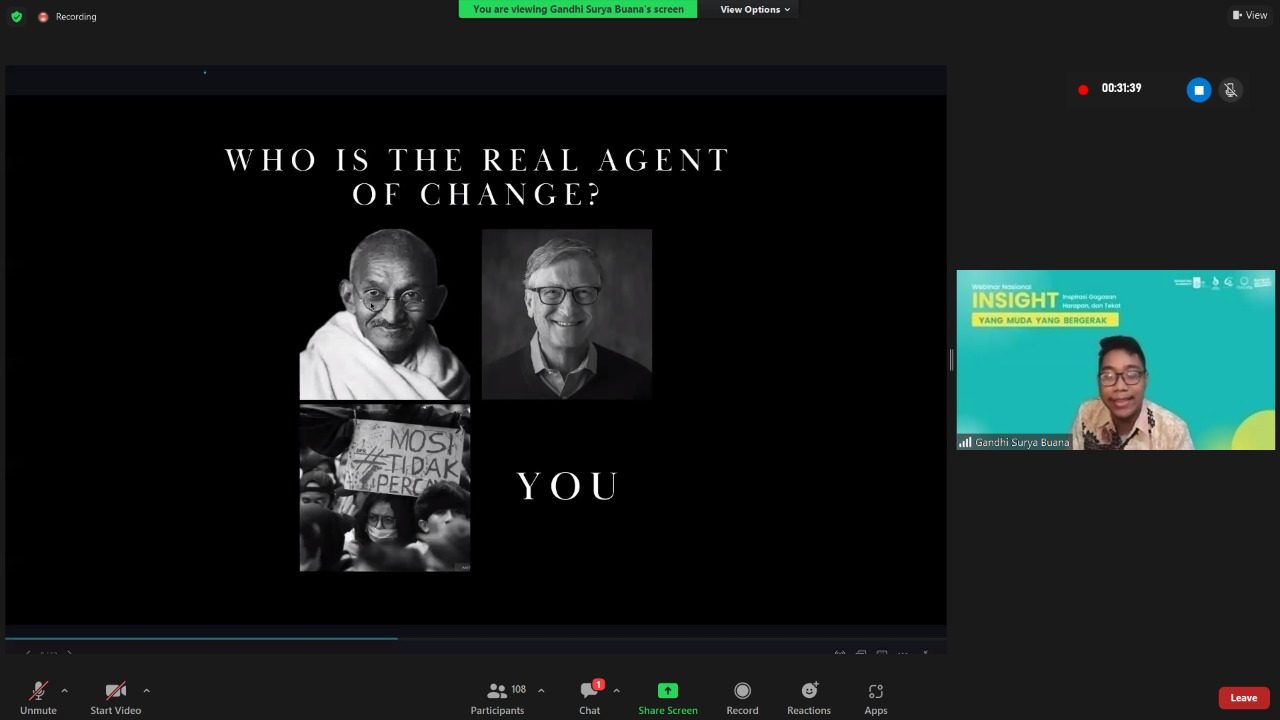Expand audio options arrow beside Unmute
This screenshot has width=1280, height=720.
(65, 690)
